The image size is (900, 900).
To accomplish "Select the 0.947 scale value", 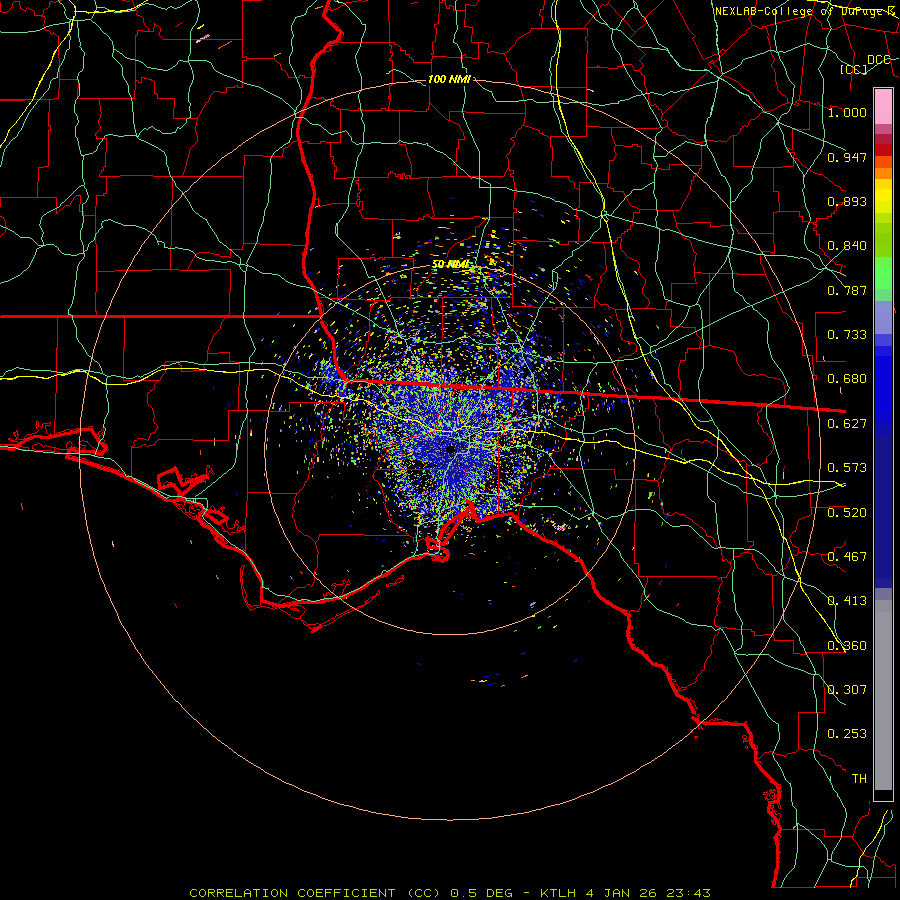I will 847,157.
